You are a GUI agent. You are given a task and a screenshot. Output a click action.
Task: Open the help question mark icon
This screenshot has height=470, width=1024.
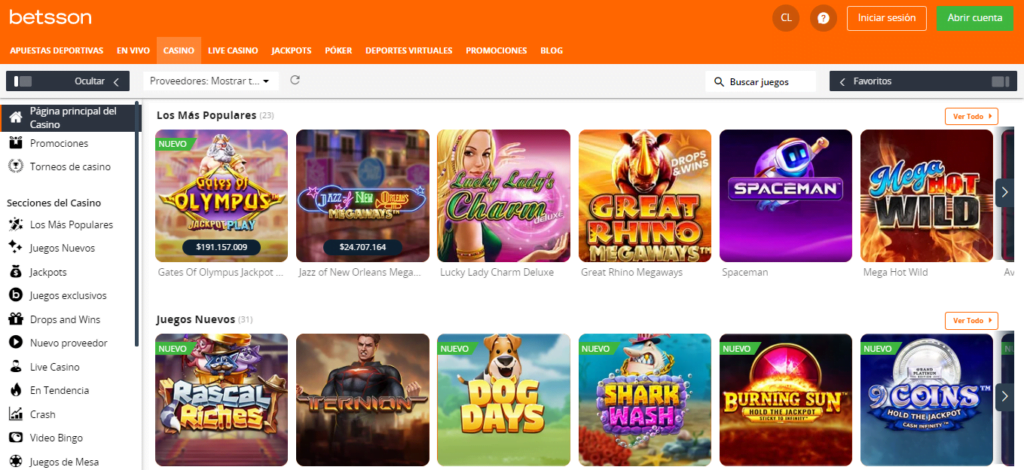(x=824, y=18)
